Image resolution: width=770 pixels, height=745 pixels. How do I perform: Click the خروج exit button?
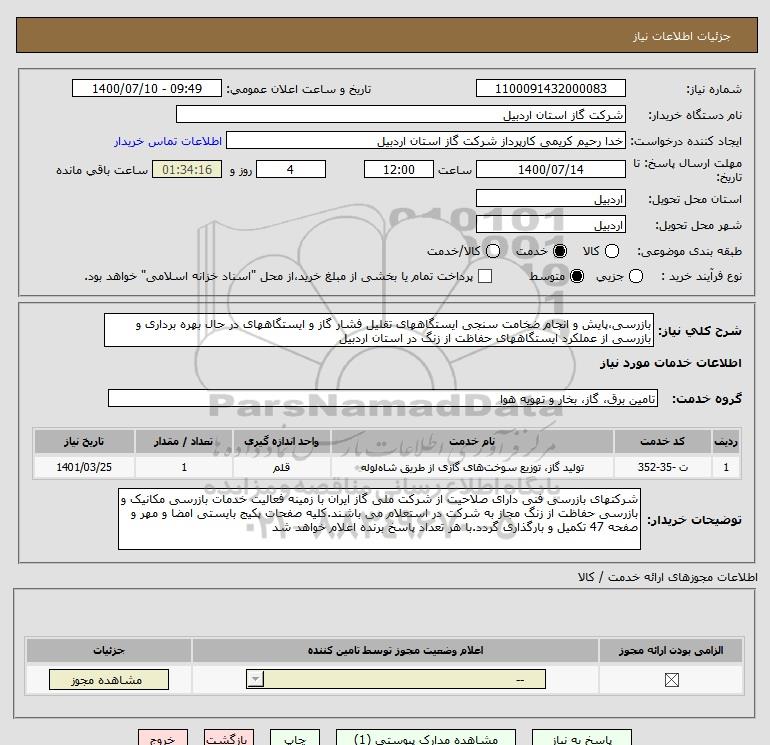163,738
